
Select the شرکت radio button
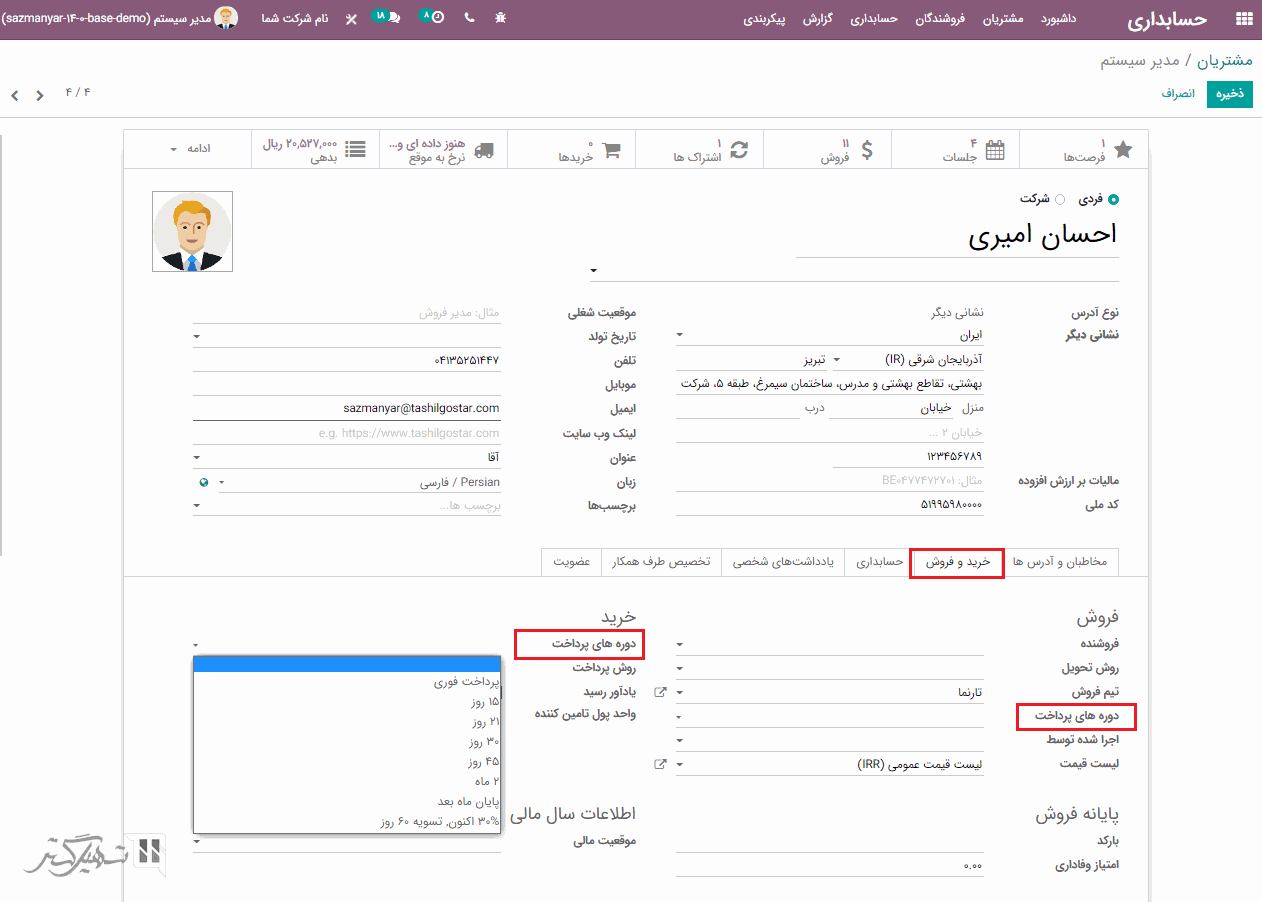tap(1060, 200)
